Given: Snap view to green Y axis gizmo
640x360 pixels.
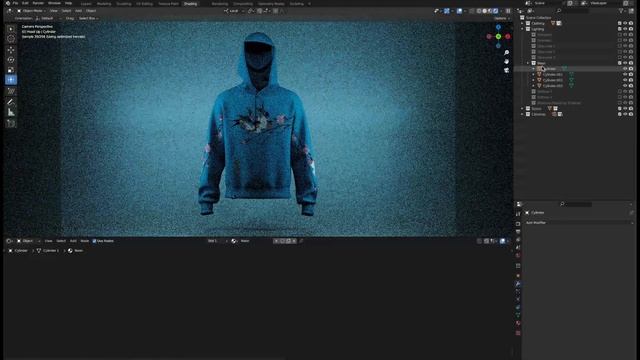Looking at the screenshot, I should point(498,37).
